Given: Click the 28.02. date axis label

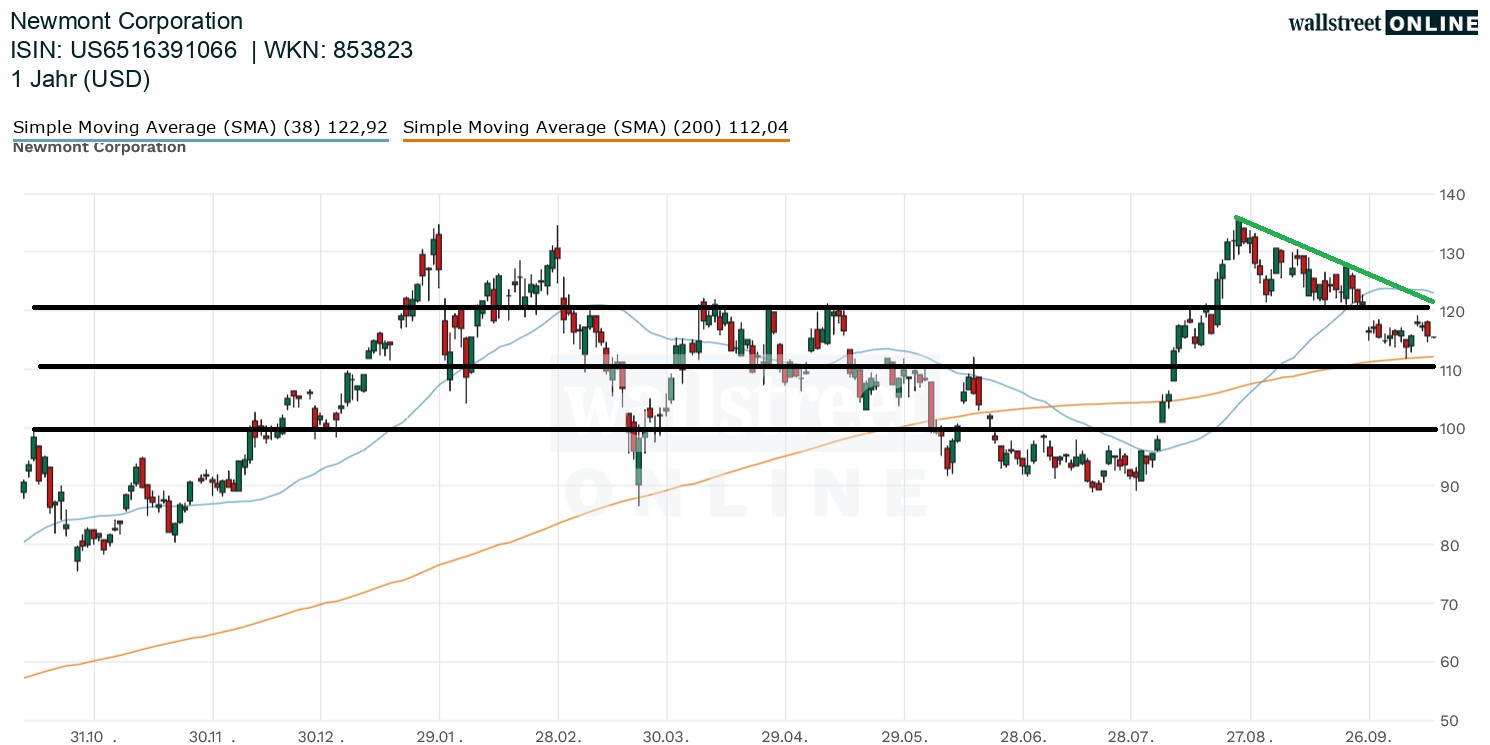Looking at the screenshot, I should pos(558,736).
